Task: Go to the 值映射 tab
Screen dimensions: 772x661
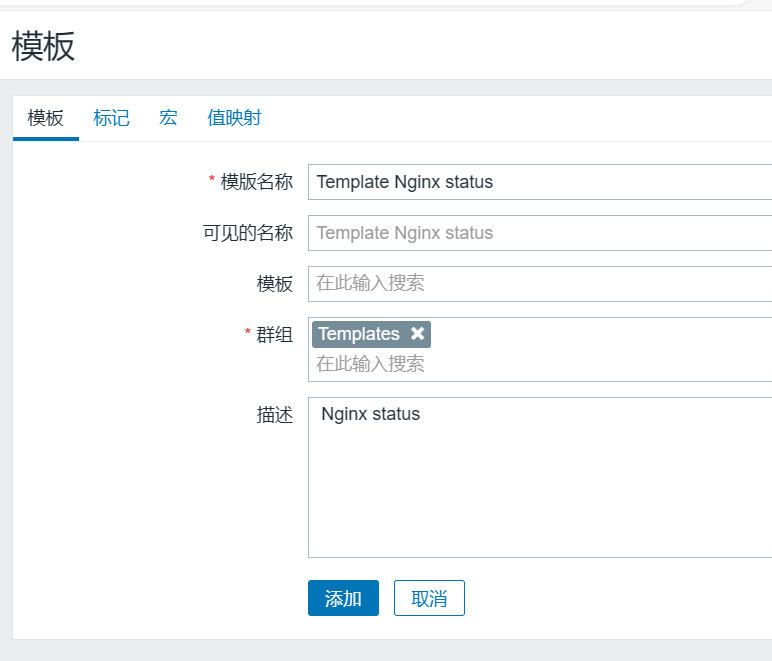Action: (x=234, y=118)
